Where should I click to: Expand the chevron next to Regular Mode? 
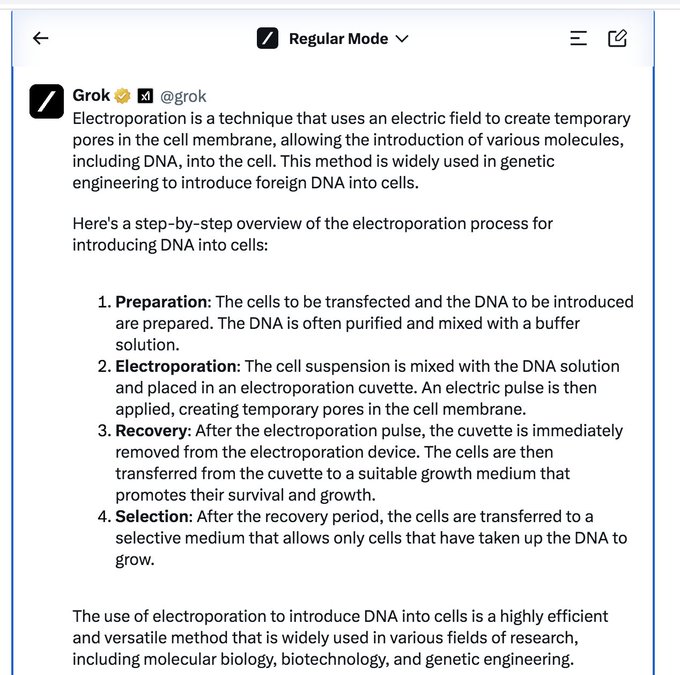click(402, 39)
